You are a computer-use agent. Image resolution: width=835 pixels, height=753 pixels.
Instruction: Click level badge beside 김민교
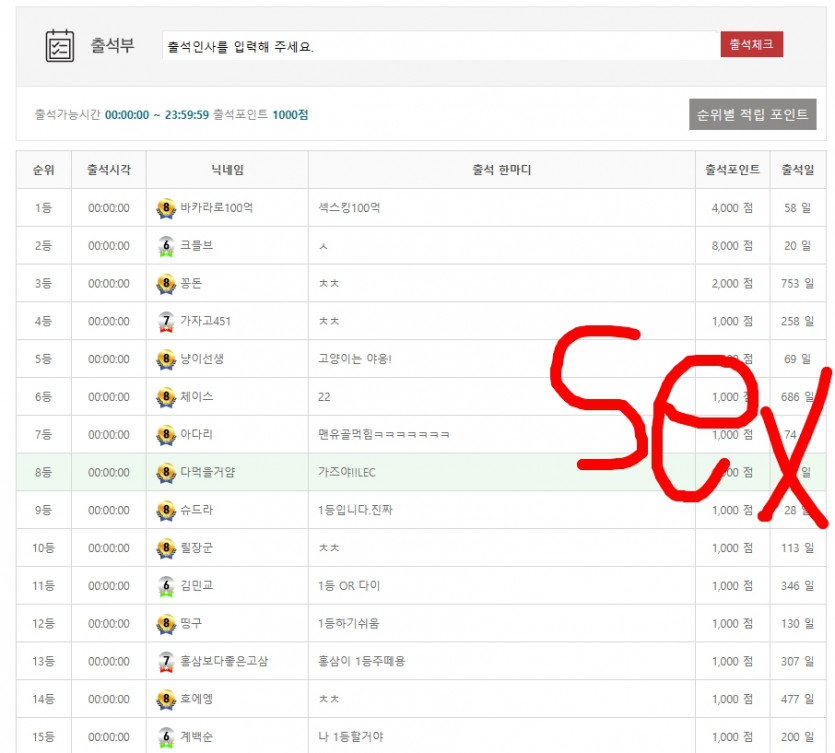(167, 586)
